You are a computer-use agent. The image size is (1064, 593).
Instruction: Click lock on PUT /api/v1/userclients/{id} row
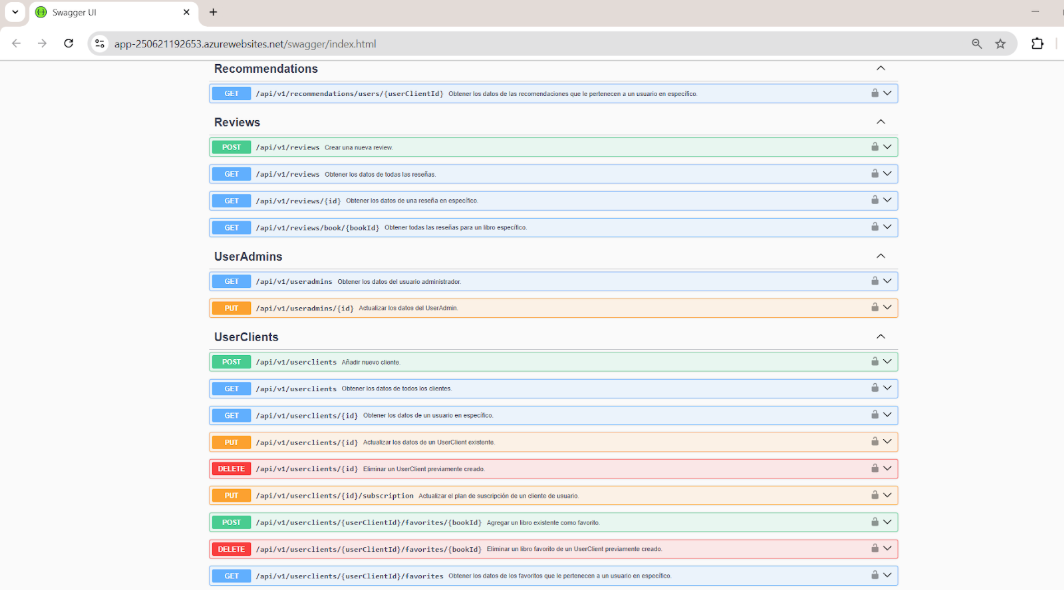click(875, 442)
